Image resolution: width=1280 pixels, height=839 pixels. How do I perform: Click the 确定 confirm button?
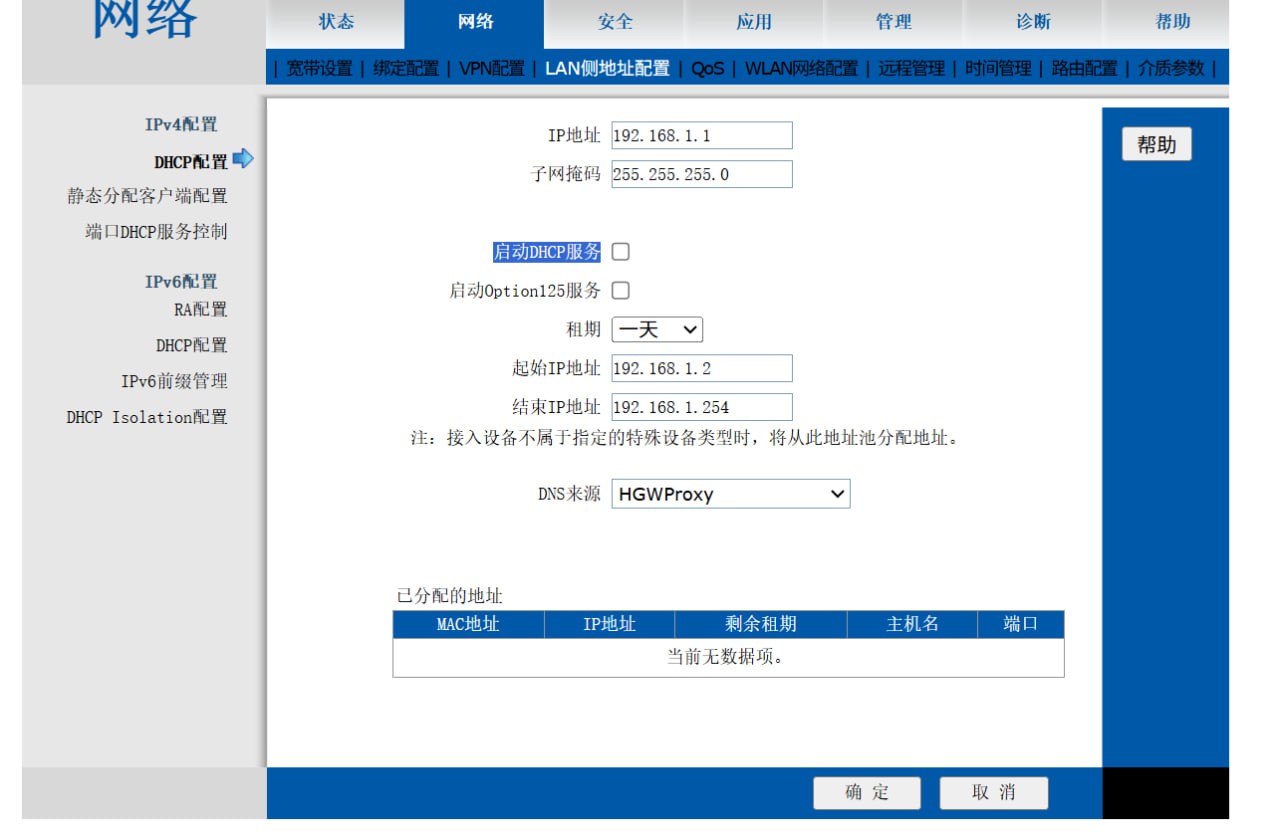point(866,793)
